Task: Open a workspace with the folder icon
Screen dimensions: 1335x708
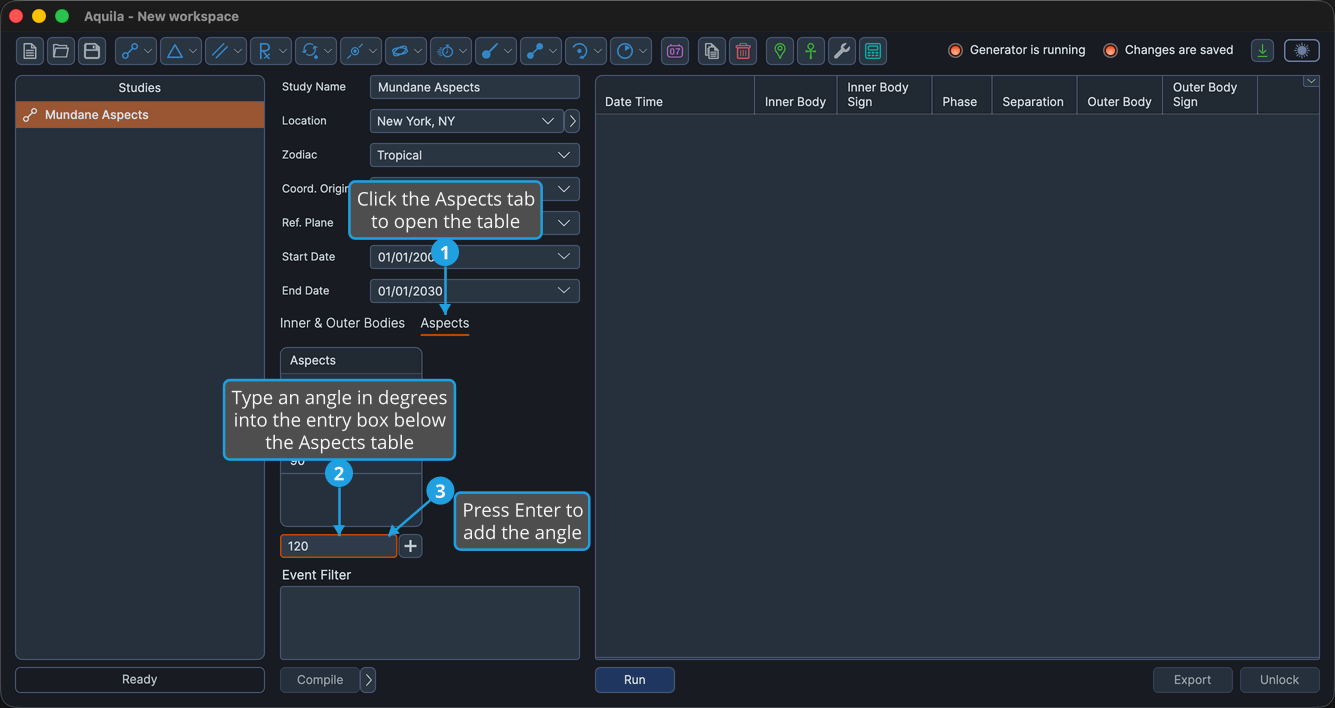Action: [61, 51]
